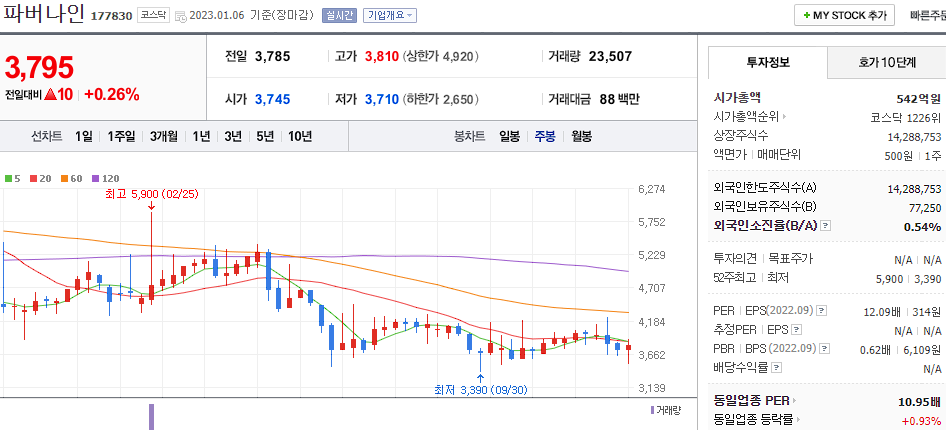Select the 1년 line chart period
The width and height of the screenshot is (946, 430).
[201, 136]
